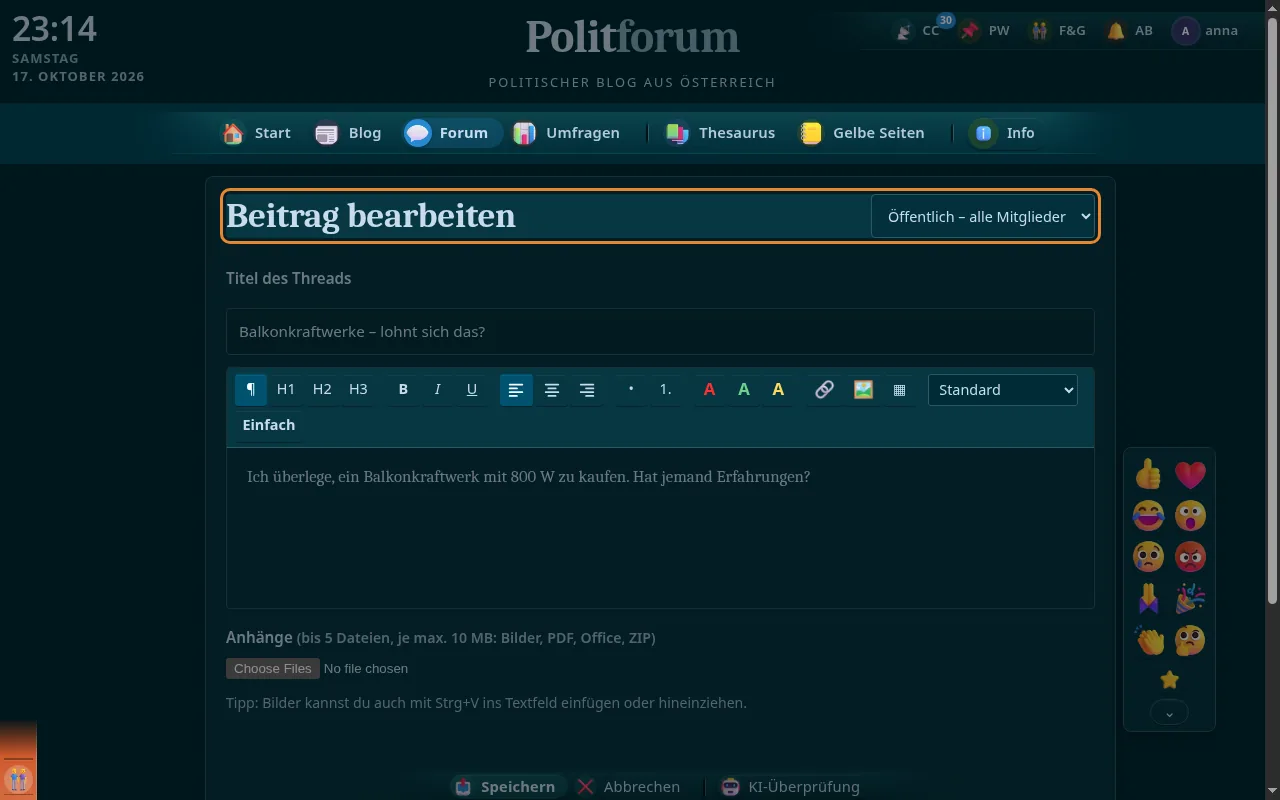Click the thread title input field

tap(660, 331)
